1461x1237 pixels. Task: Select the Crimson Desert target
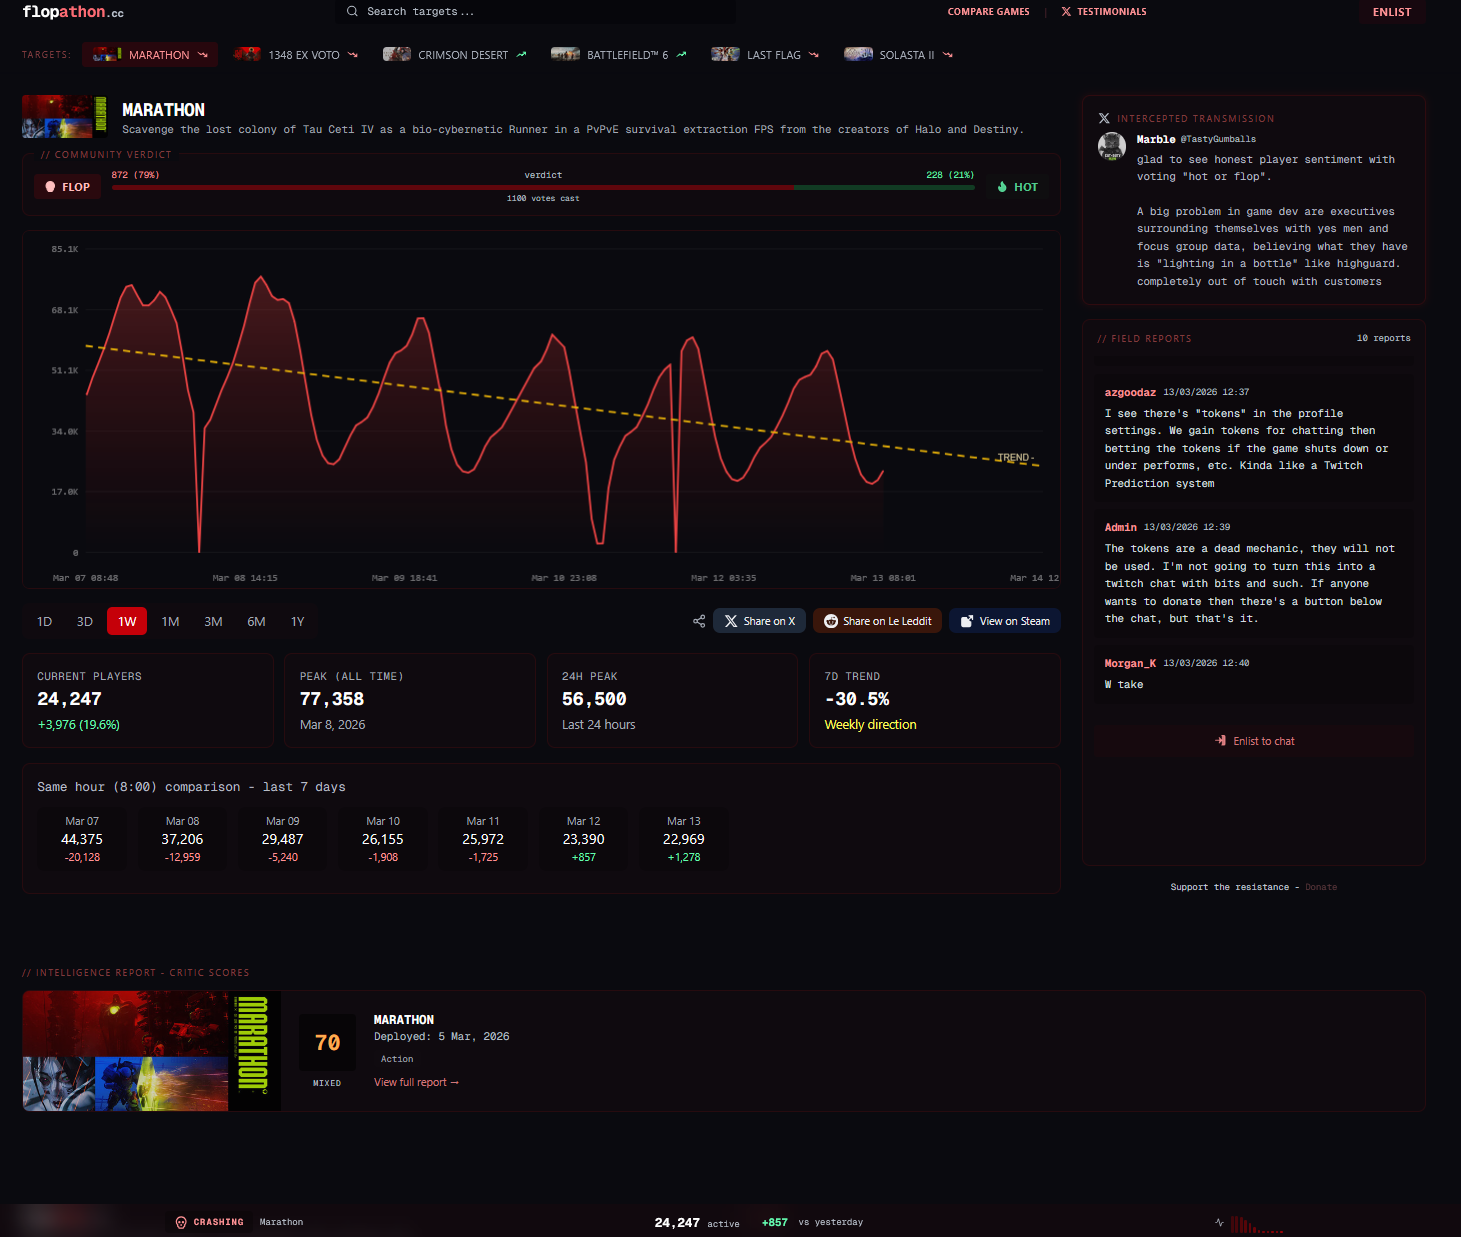tap(454, 55)
